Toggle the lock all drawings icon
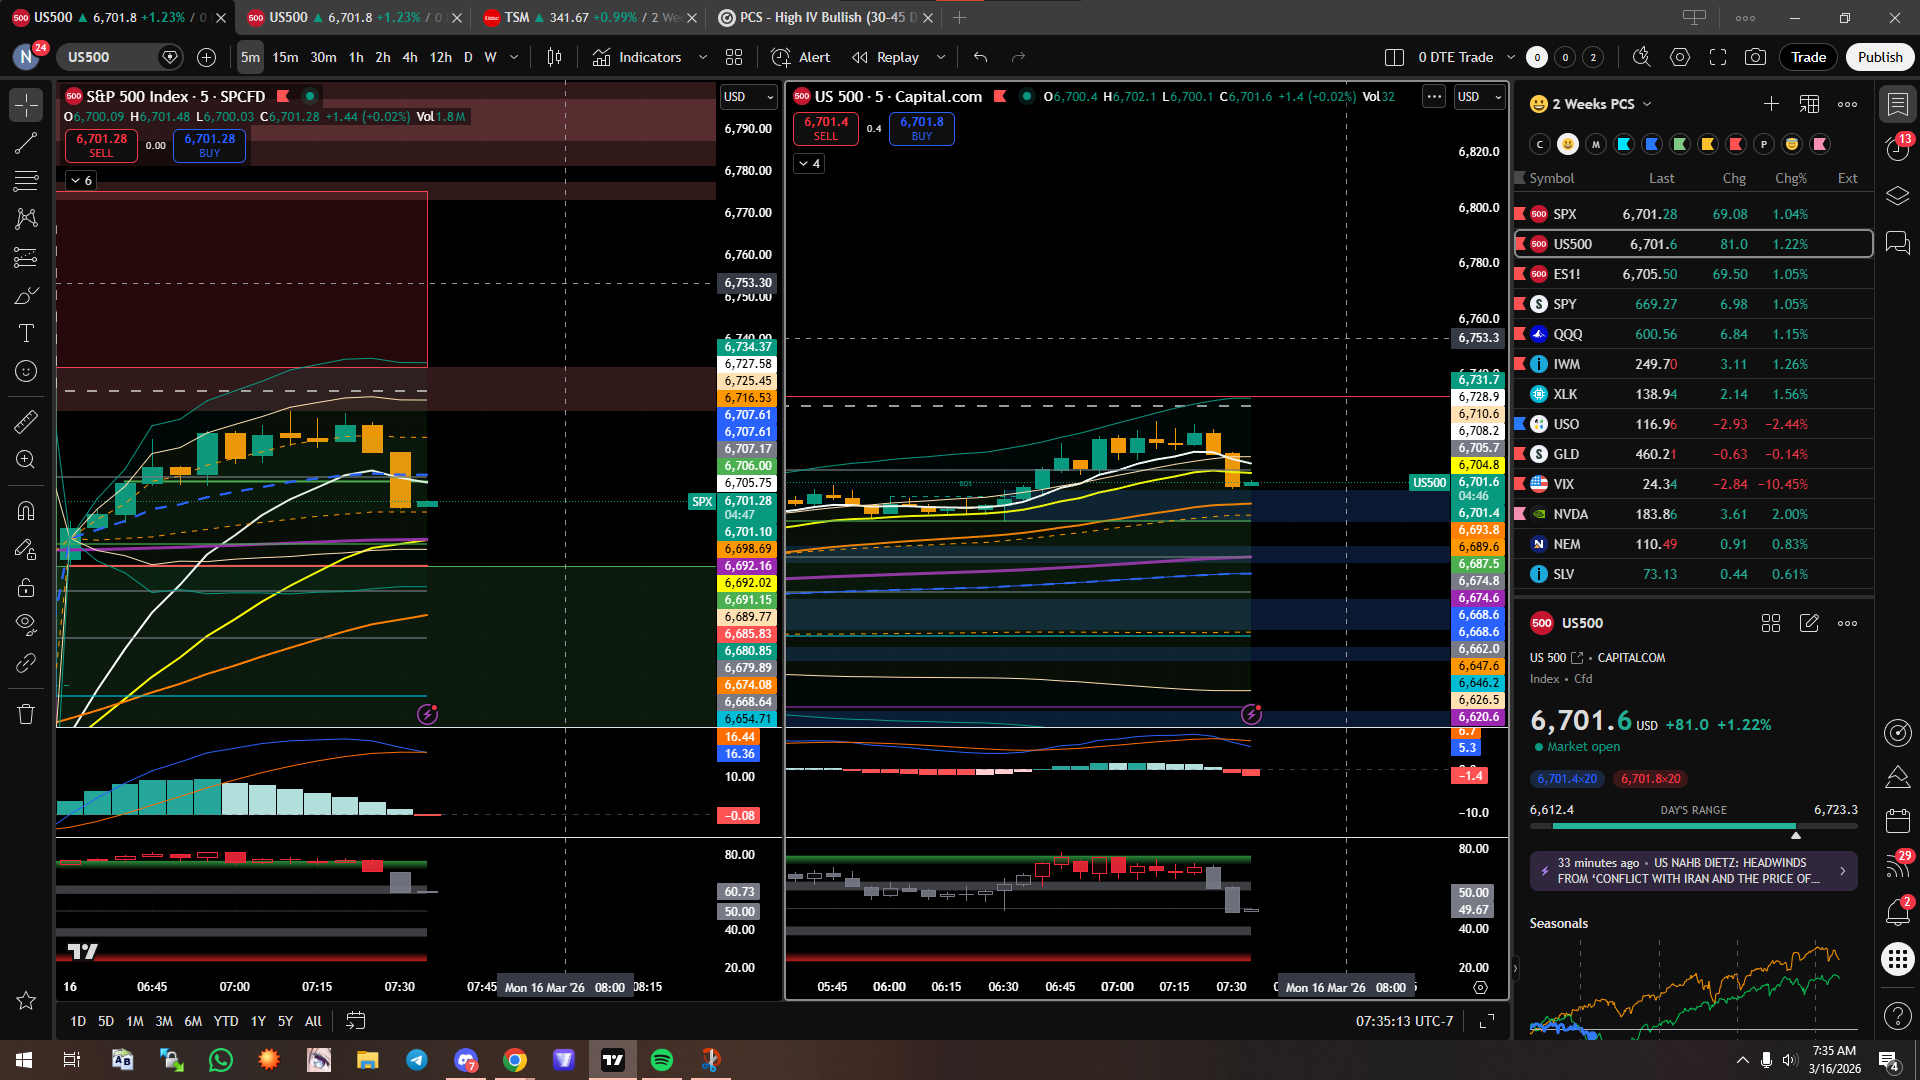This screenshot has height=1080, width=1920. tap(26, 587)
